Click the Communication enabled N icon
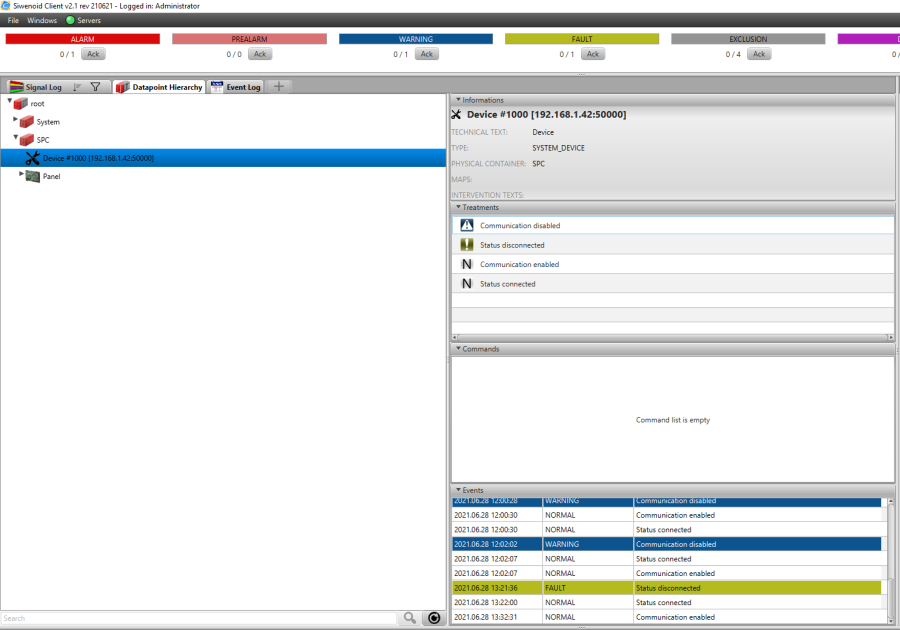Image resolution: width=900 pixels, height=630 pixels. pos(466,265)
